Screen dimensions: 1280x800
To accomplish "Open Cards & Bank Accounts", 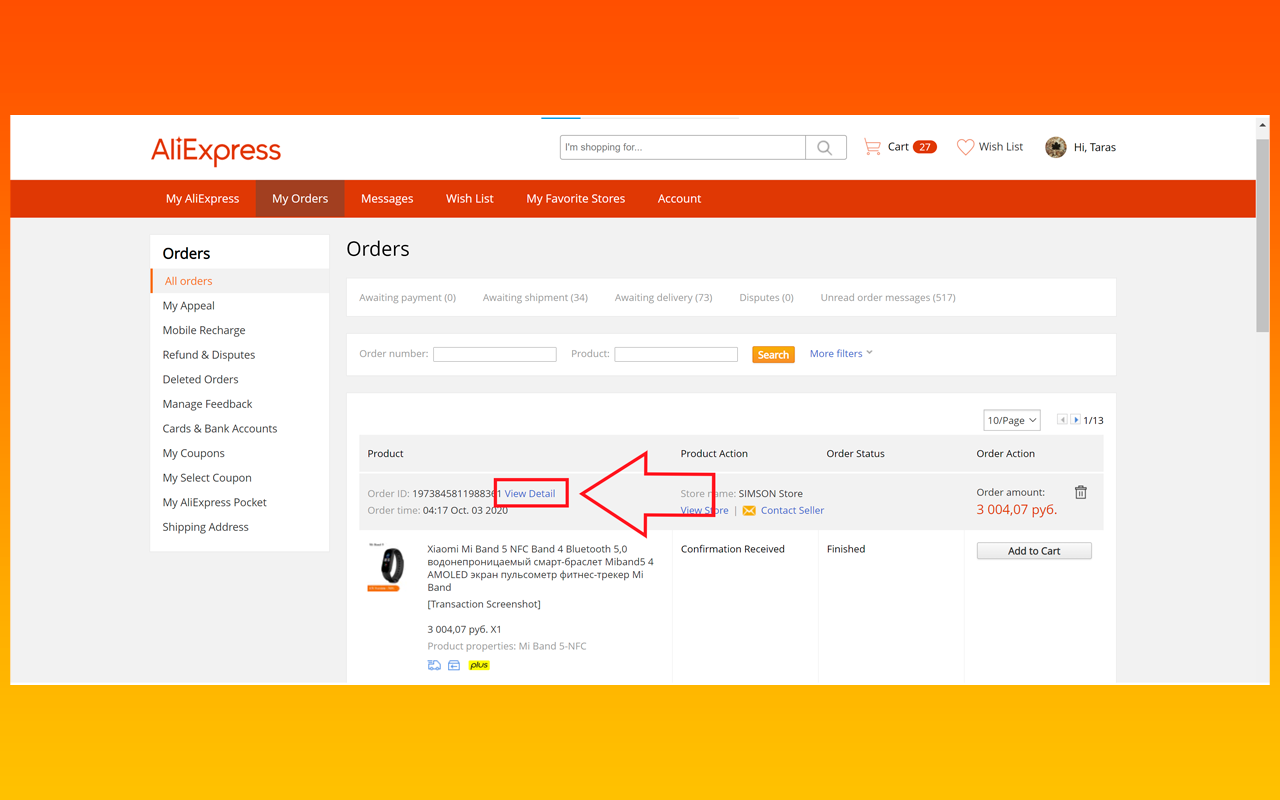I will [x=220, y=428].
